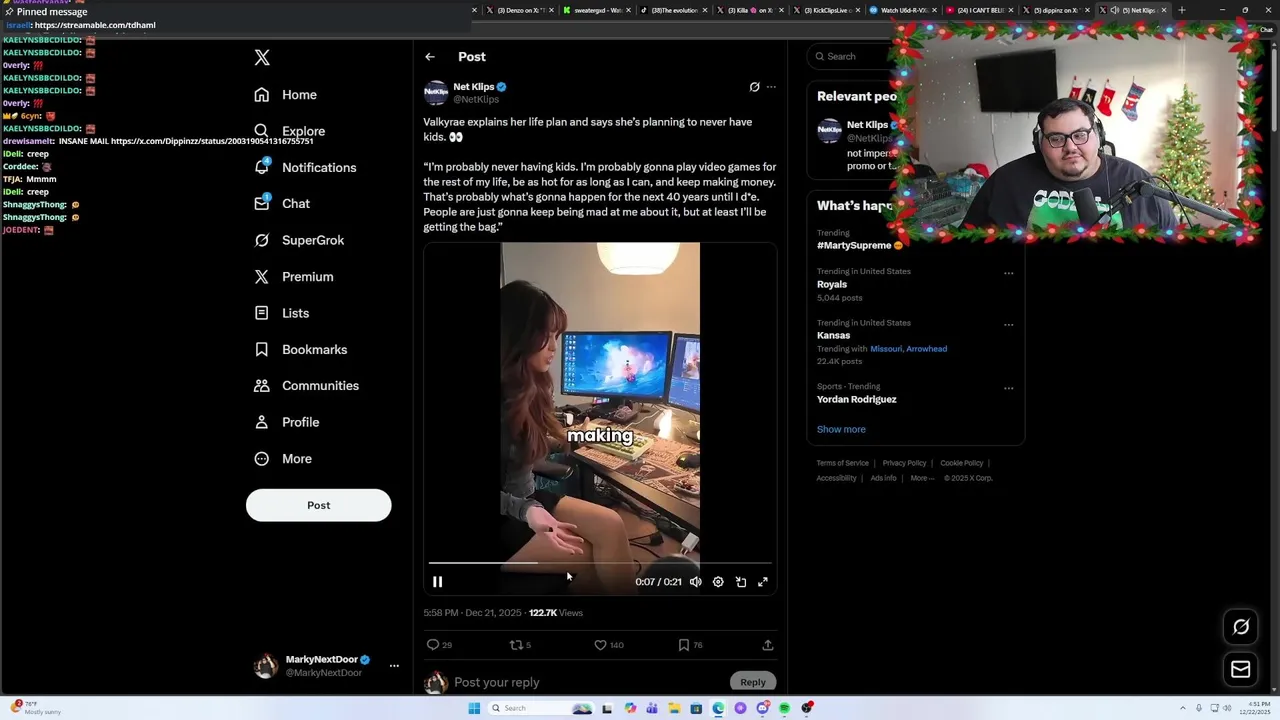Open Microsoft Store from the taskbar
Viewport: 1280px width, 720px height.
tap(696, 708)
